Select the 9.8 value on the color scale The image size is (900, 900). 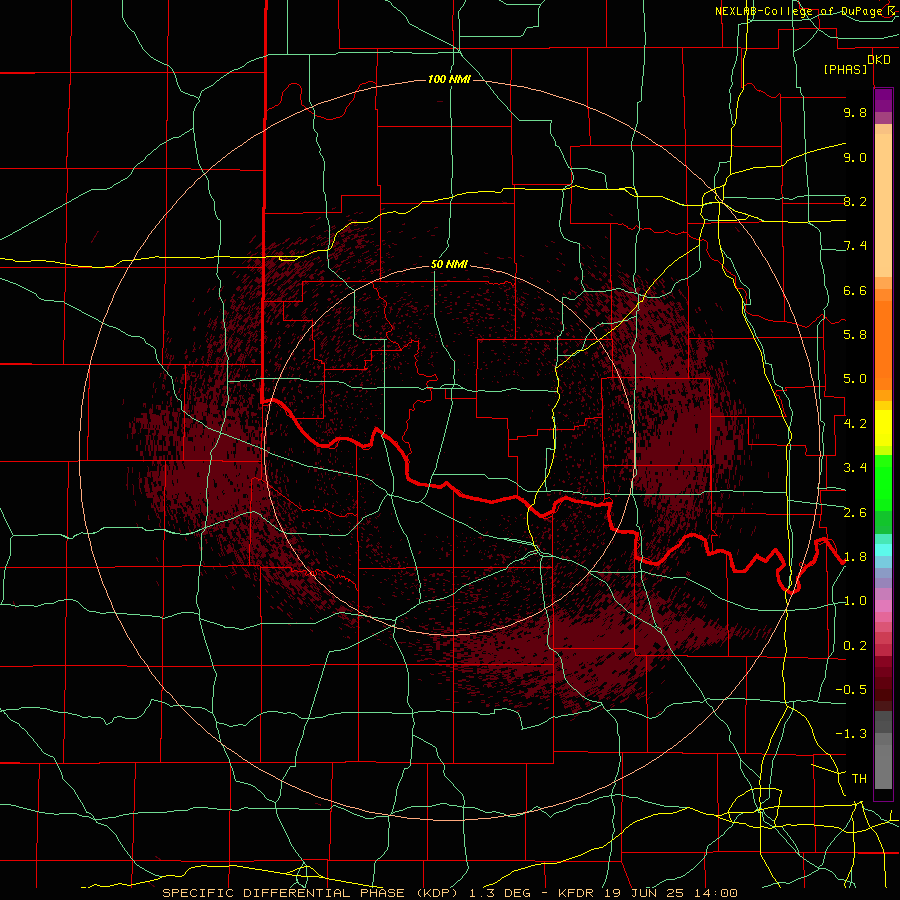[855, 112]
